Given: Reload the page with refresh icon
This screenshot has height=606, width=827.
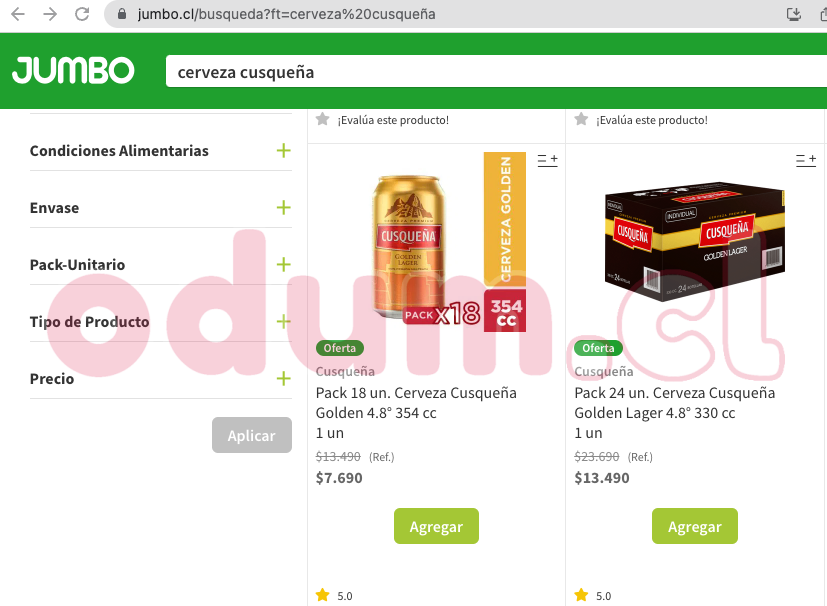Looking at the screenshot, I should point(82,14).
